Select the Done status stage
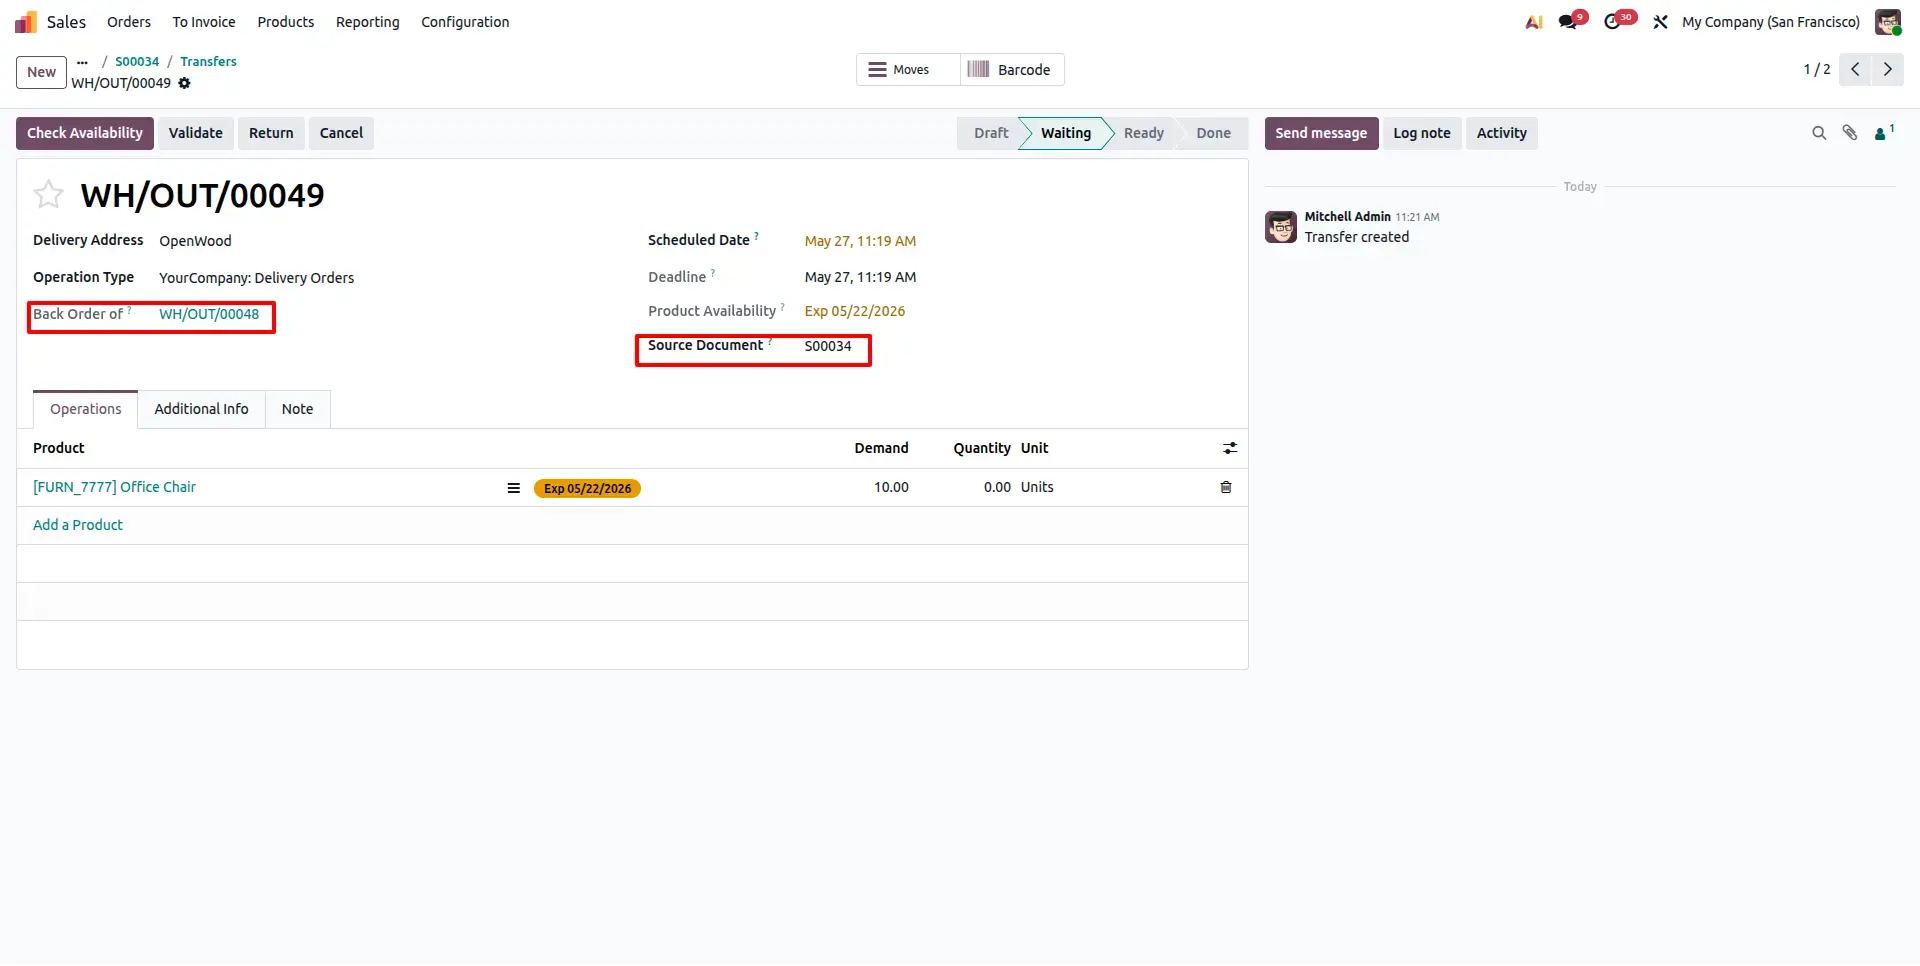Image resolution: width=1920 pixels, height=966 pixels. coord(1213,133)
